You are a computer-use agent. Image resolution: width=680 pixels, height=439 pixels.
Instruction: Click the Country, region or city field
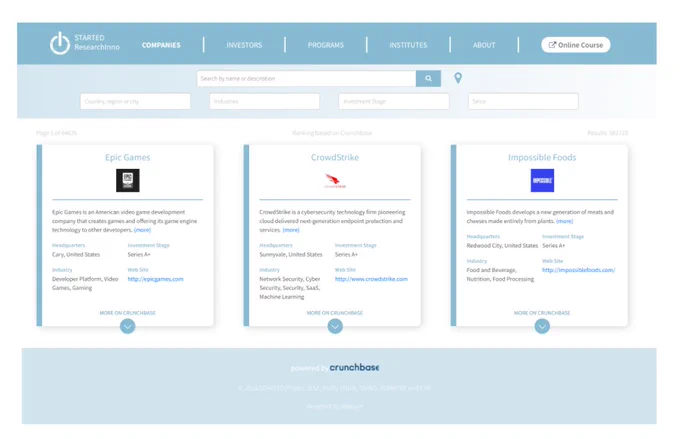click(x=135, y=101)
